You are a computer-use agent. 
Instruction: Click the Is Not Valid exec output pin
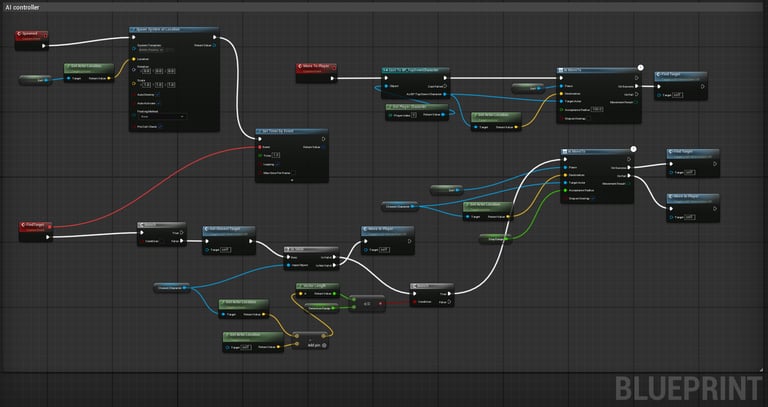pos(335,265)
